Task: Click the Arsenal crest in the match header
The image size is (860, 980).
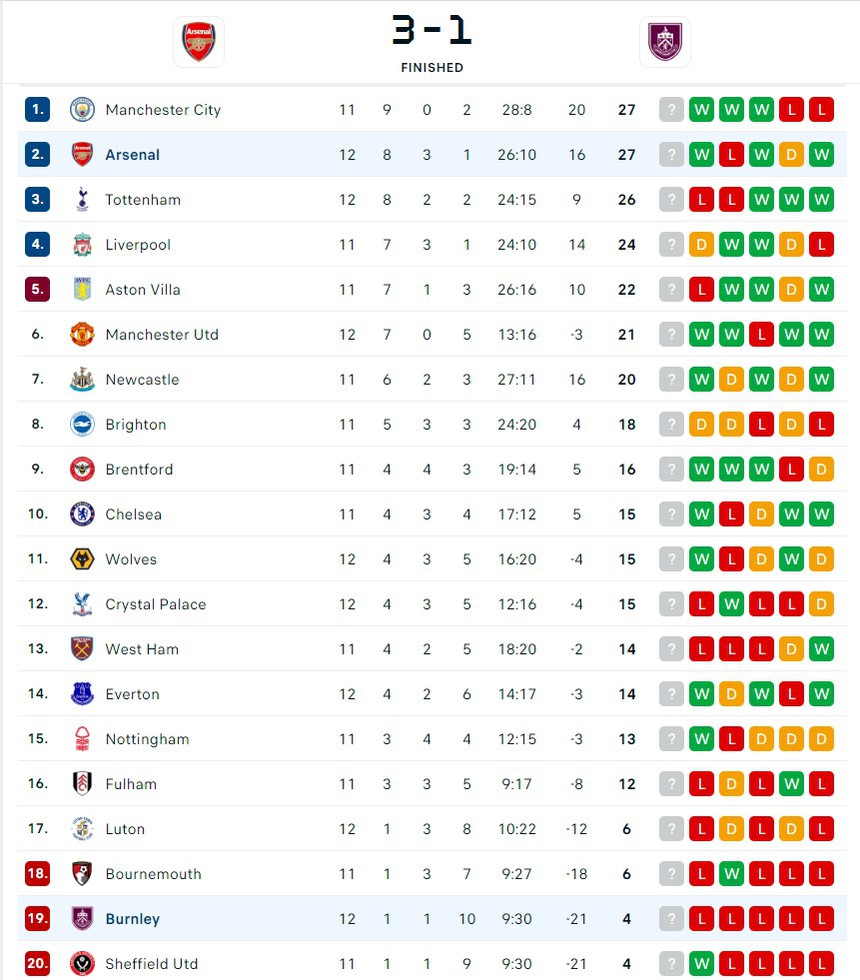Action: coord(199,42)
